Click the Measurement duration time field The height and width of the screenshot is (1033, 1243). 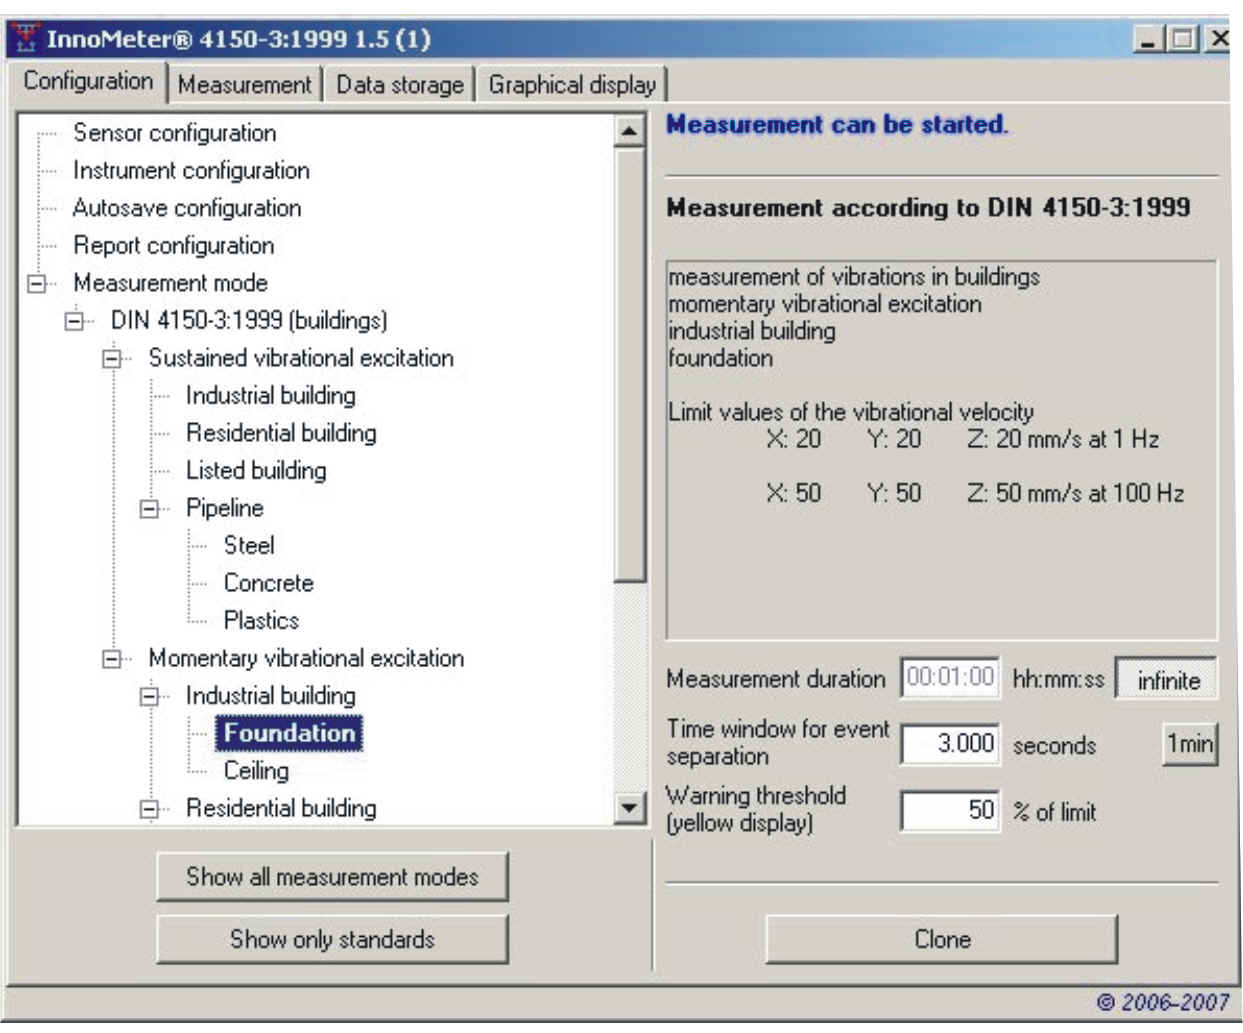coord(950,678)
